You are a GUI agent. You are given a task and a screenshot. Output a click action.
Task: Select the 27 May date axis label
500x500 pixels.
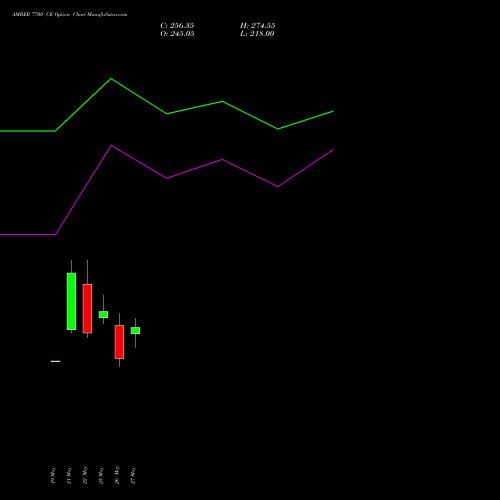[x=133, y=475]
